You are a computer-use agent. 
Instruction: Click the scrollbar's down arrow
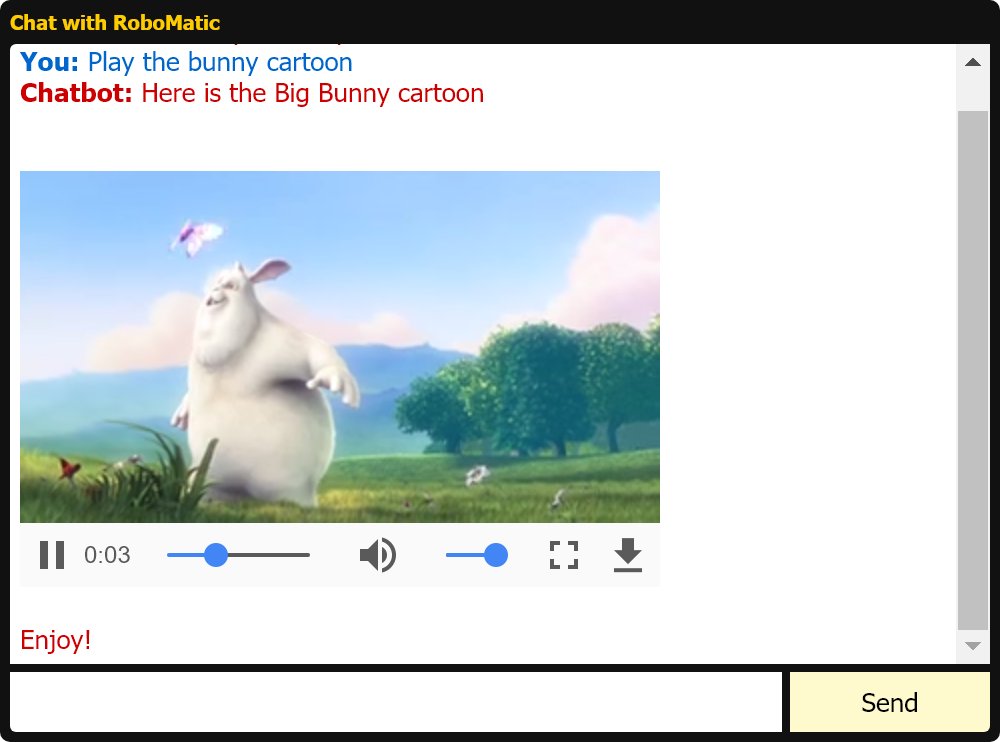[972, 645]
